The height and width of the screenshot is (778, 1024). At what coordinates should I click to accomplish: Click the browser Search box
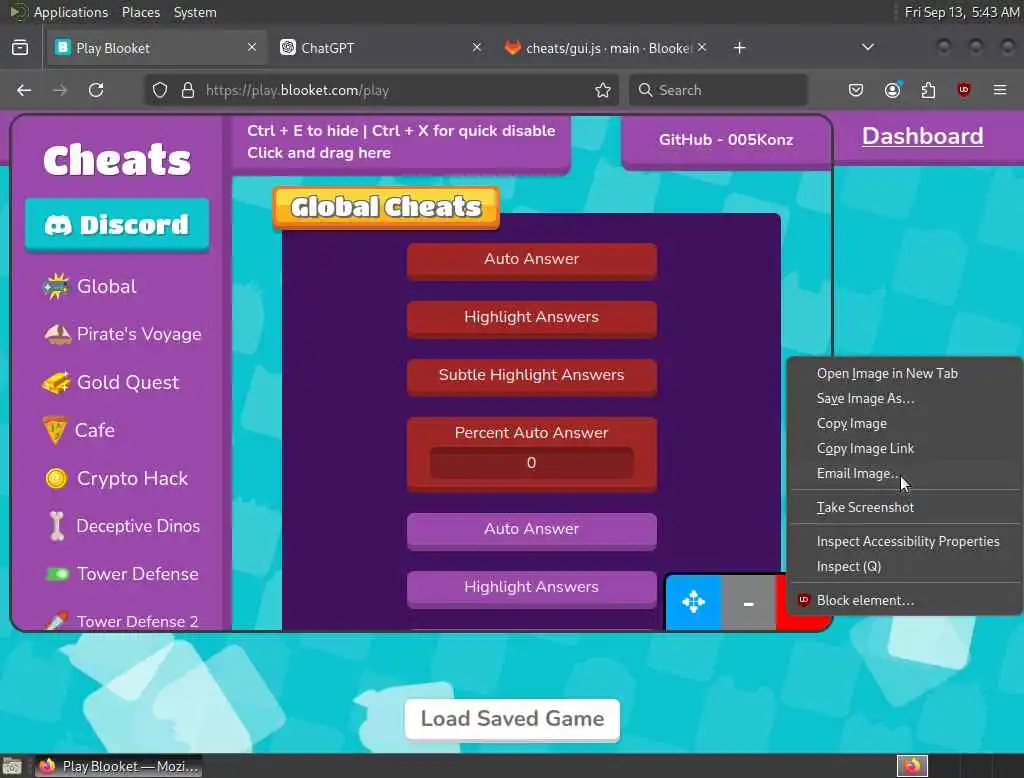718,90
